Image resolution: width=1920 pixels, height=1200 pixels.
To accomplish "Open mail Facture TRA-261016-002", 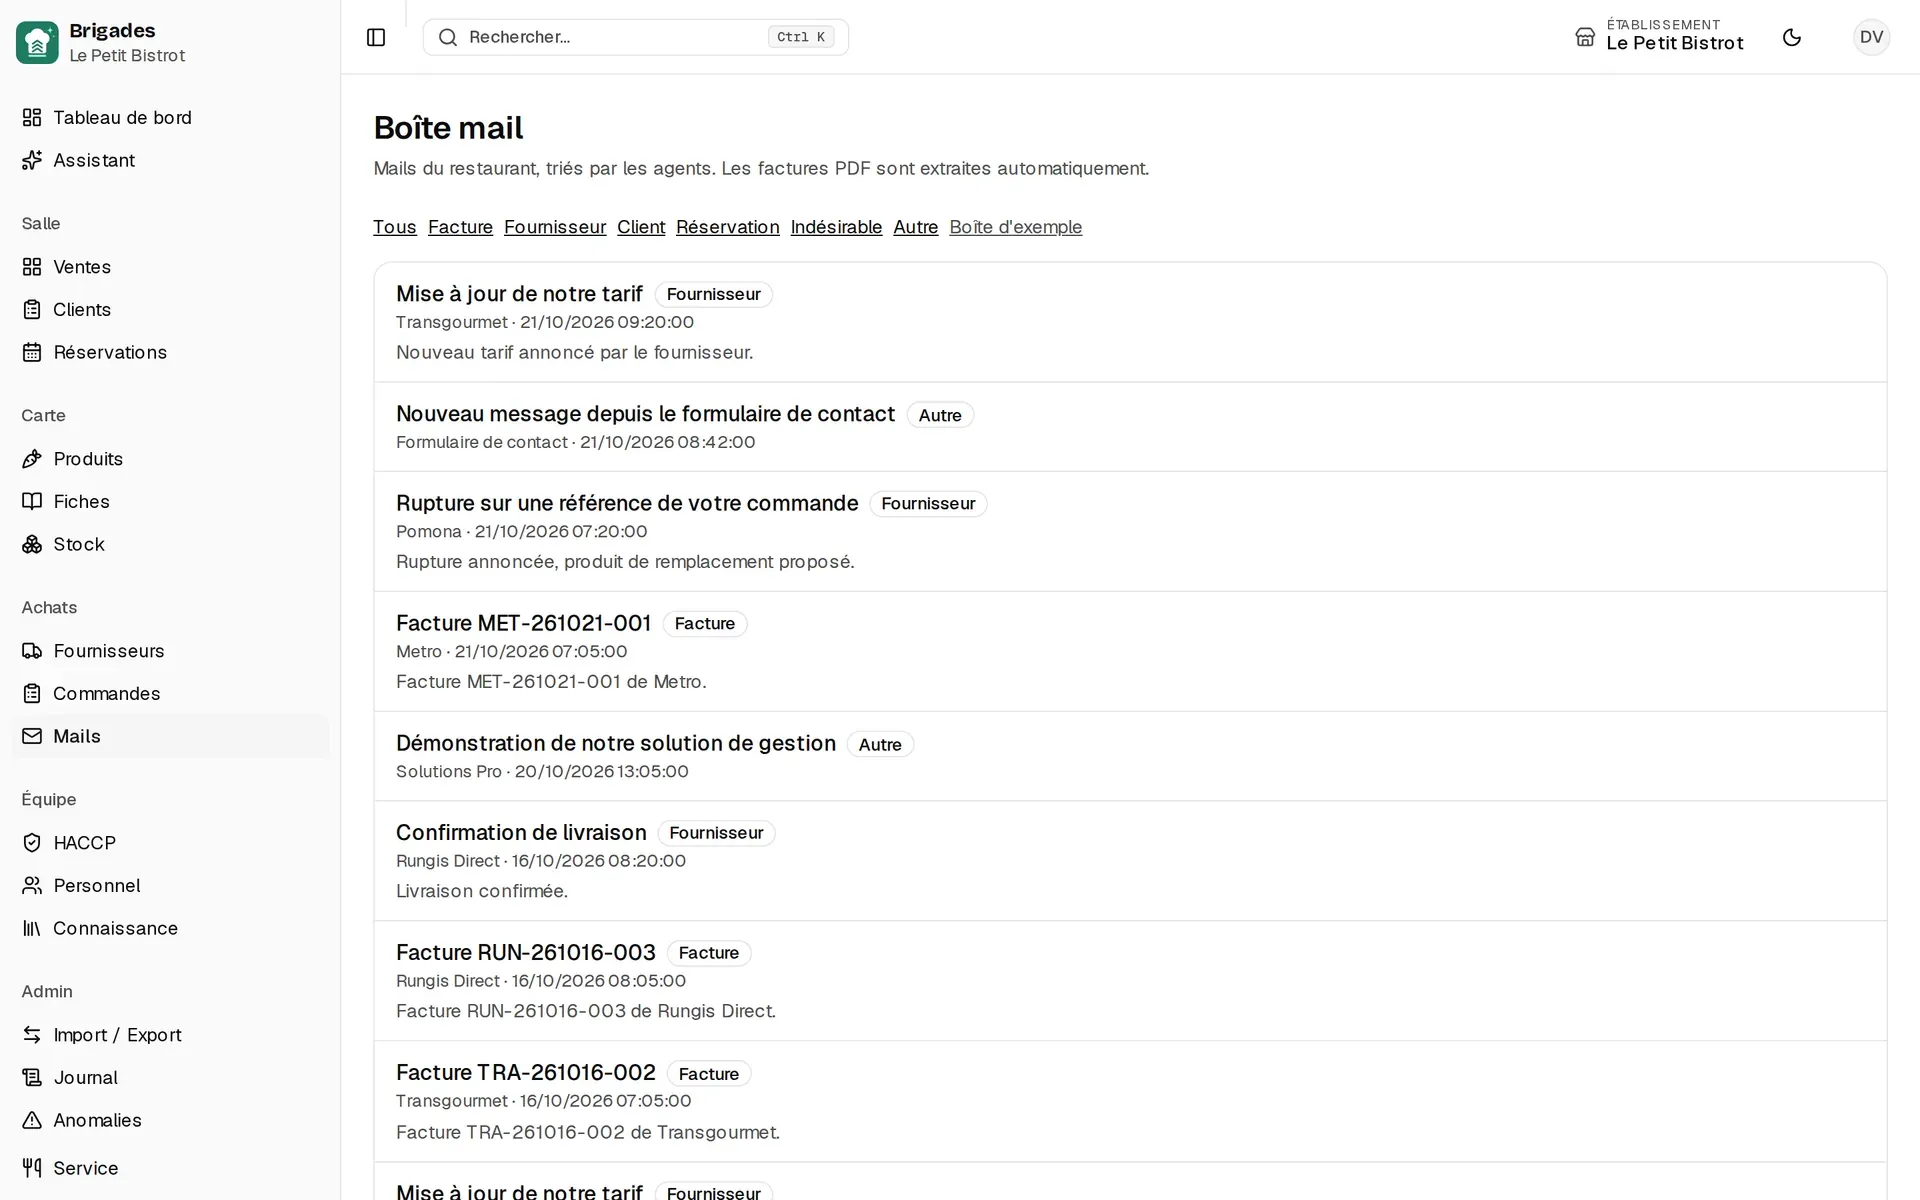I will (x=1130, y=1101).
